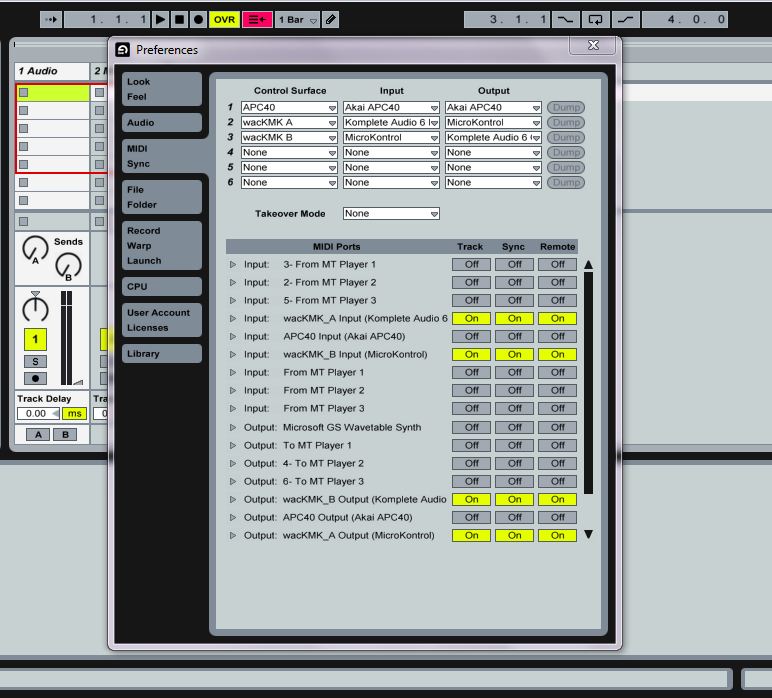Open Input dropdown showing Akai APC40

(391, 107)
